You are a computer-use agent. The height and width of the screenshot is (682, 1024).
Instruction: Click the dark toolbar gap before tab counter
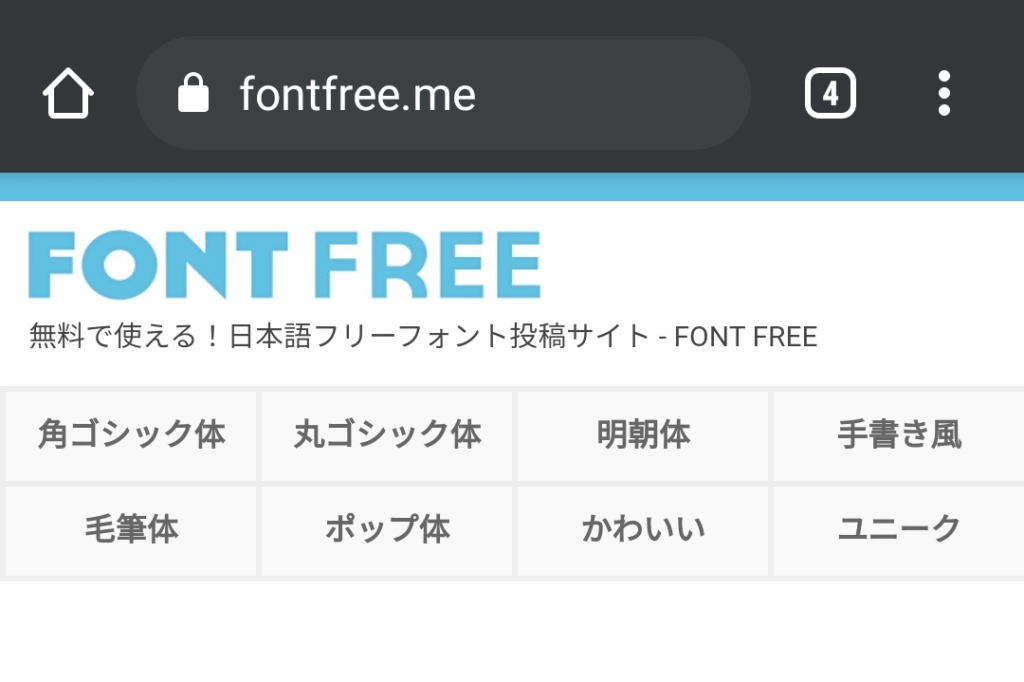click(777, 95)
